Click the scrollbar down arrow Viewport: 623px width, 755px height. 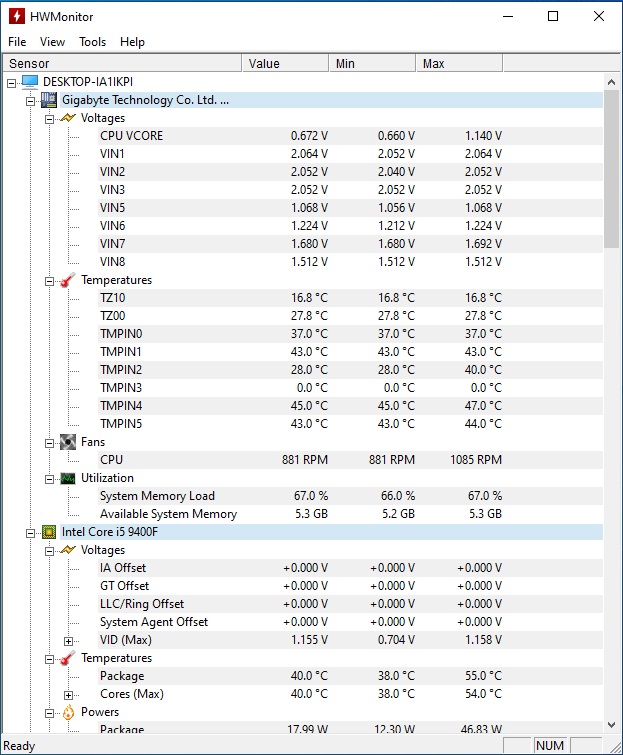pos(611,725)
